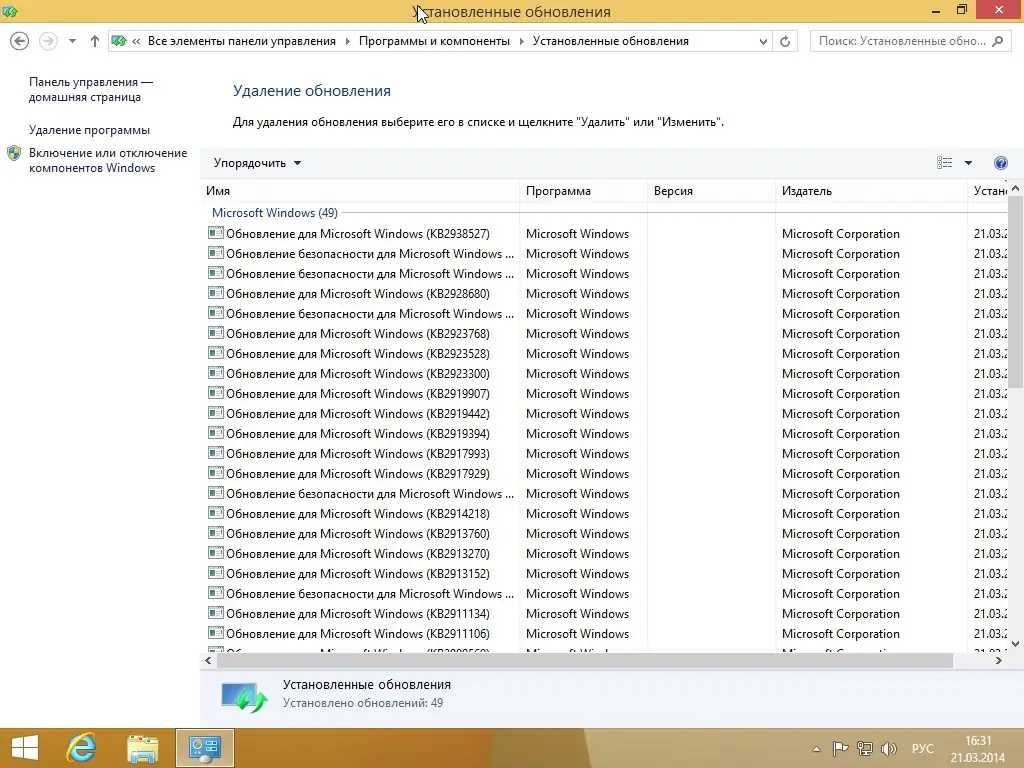The image size is (1024, 768).
Task: Select update KB2917993
Action: click(358, 454)
